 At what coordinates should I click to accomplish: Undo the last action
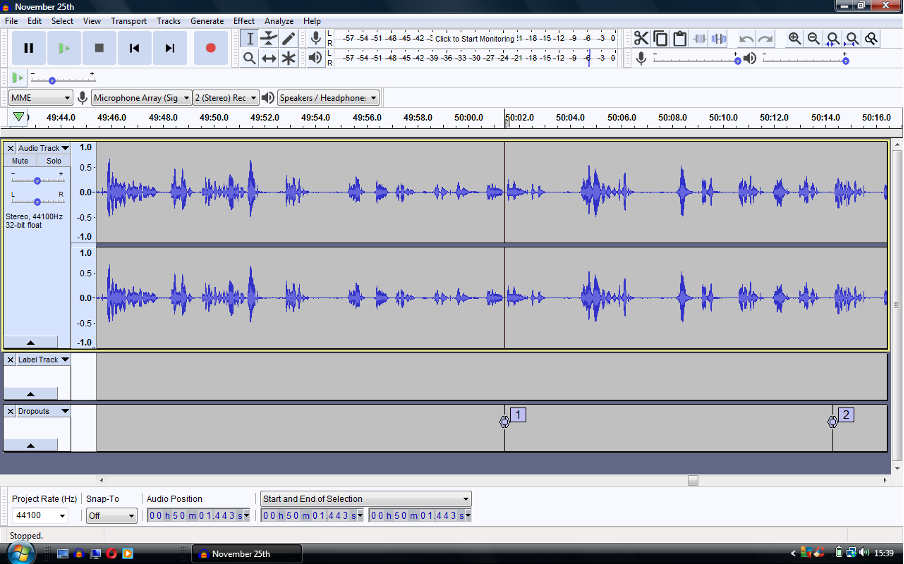pos(746,39)
